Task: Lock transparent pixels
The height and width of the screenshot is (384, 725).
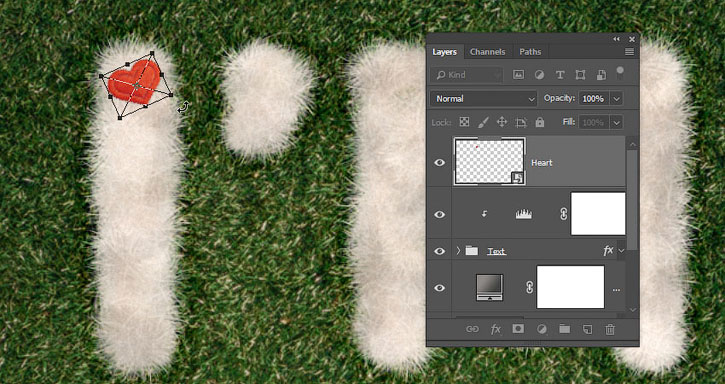Action: pyautogui.click(x=464, y=122)
